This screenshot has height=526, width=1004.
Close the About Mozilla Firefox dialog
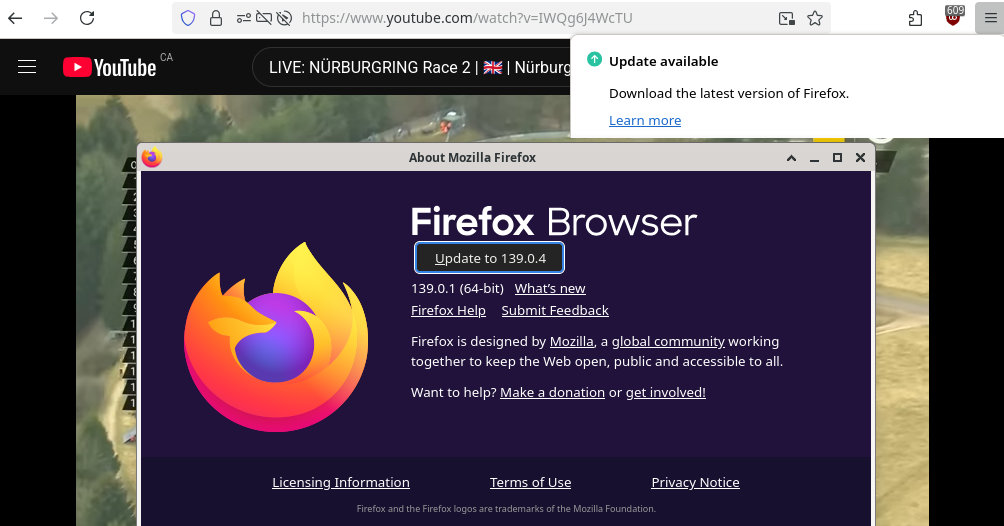[861, 158]
